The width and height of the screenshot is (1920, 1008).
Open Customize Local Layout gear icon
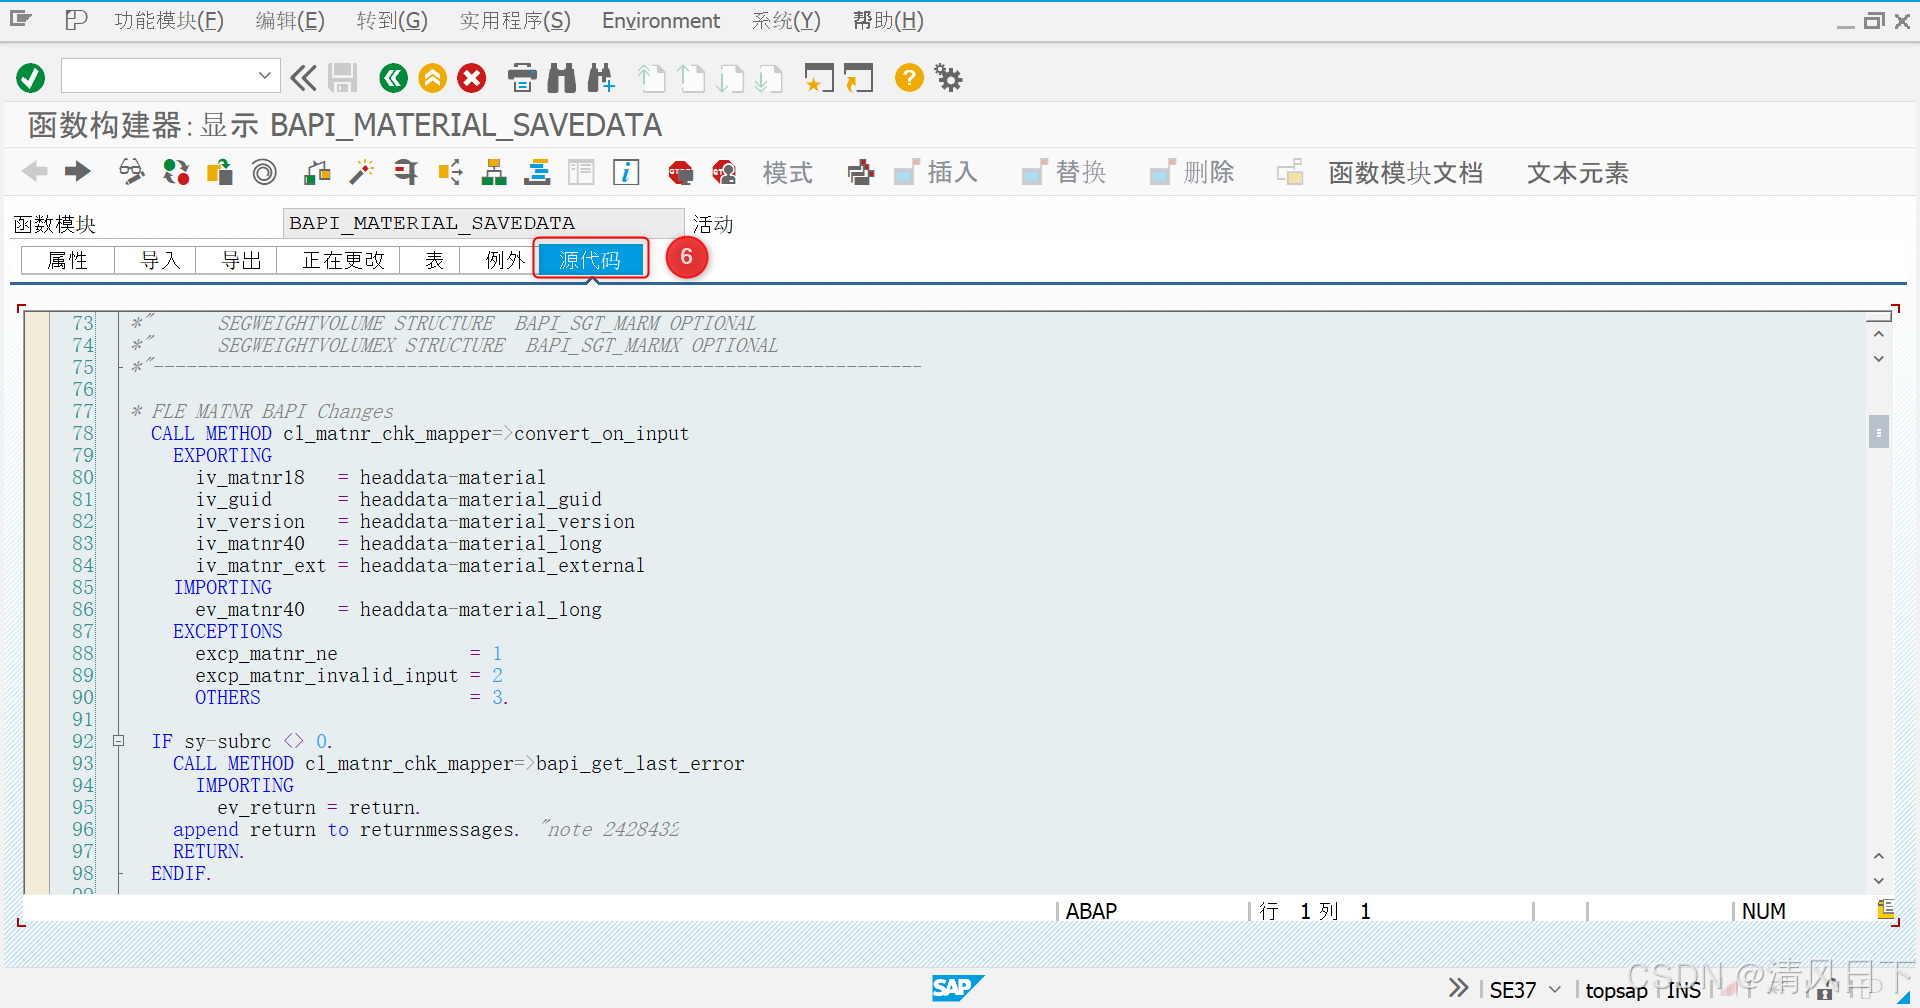pos(948,77)
